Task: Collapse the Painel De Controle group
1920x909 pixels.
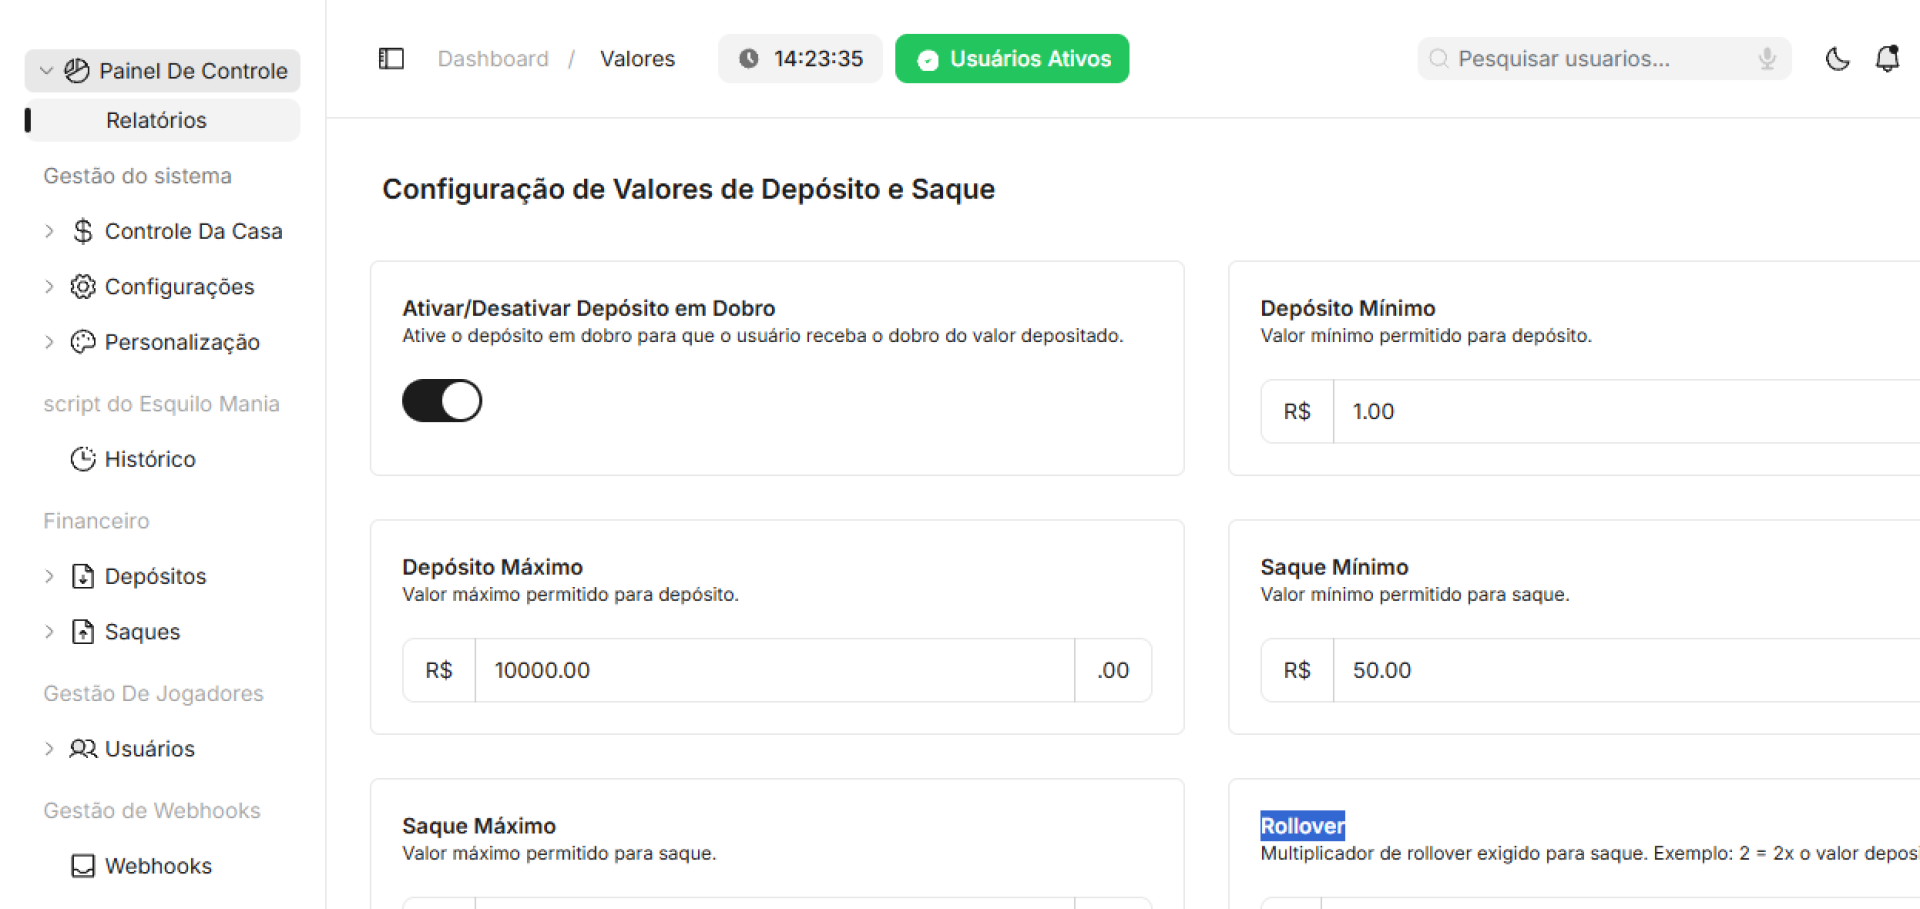Action: 46,71
